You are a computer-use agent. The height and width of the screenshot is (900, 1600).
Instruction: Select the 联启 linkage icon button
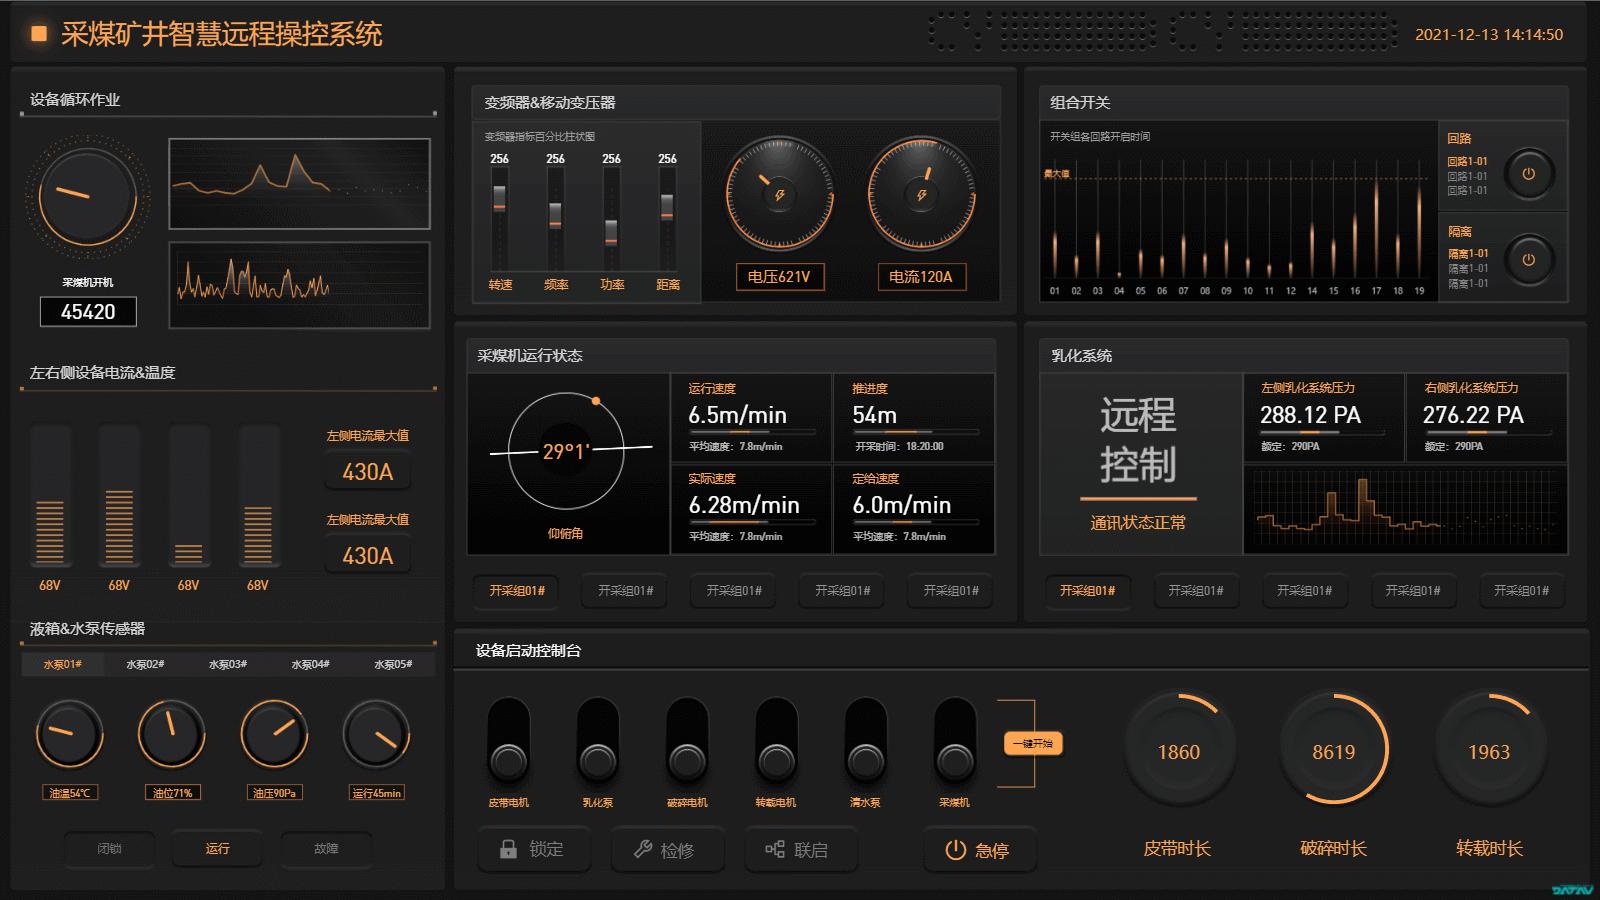click(x=775, y=849)
